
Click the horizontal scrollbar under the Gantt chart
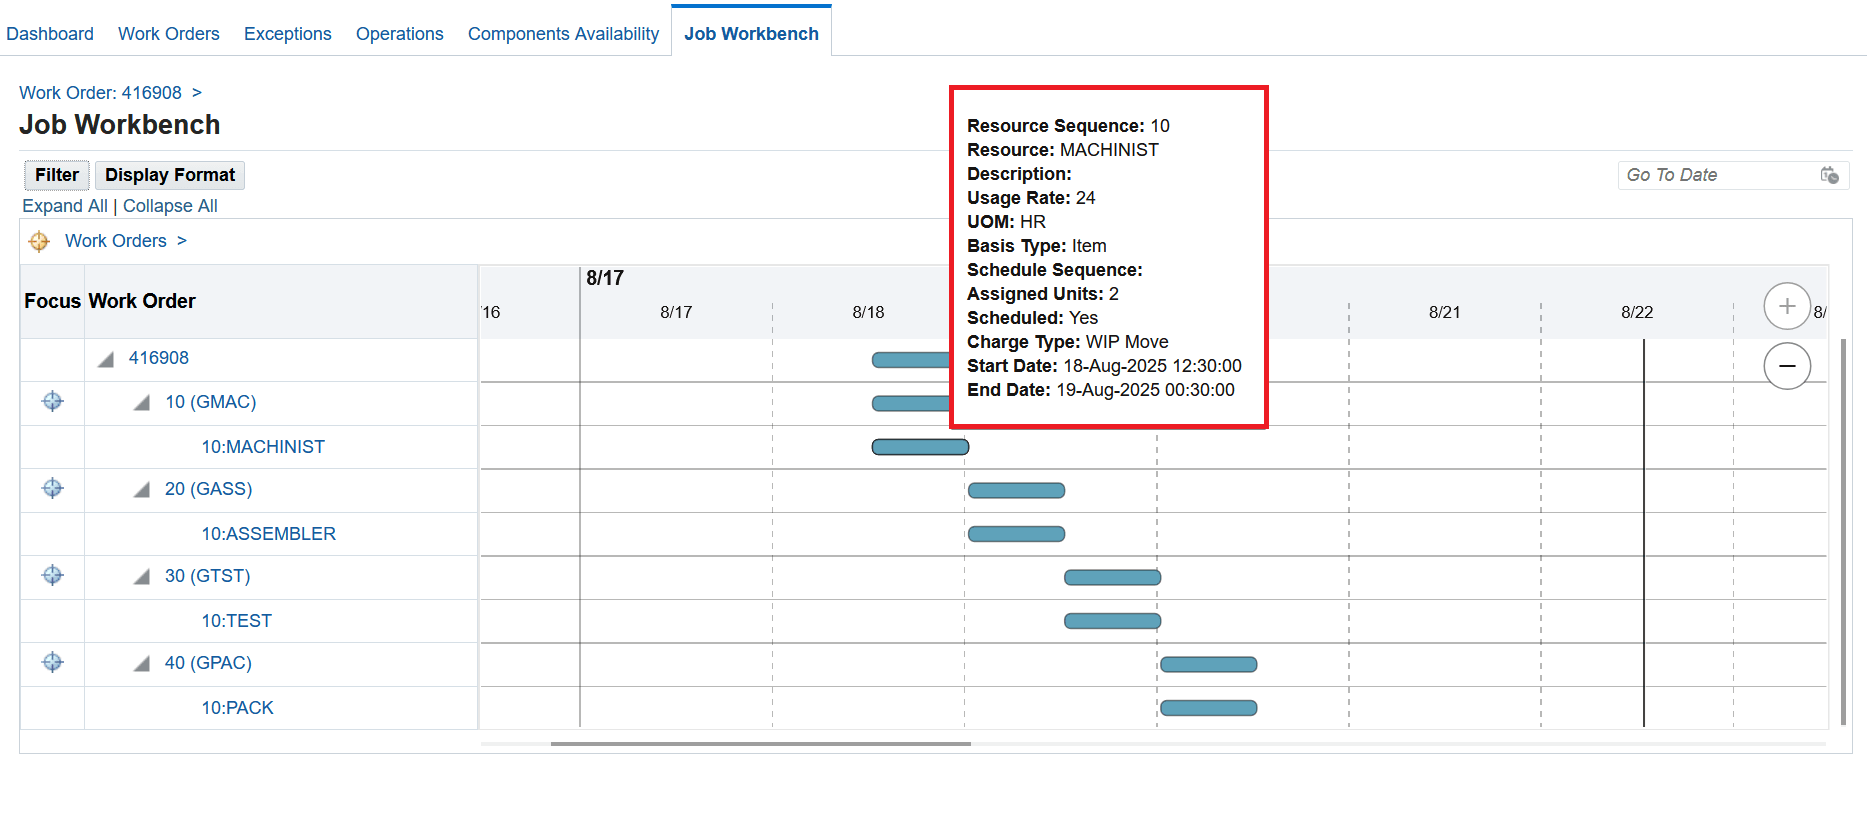pyautogui.click(x=760, y=744)
